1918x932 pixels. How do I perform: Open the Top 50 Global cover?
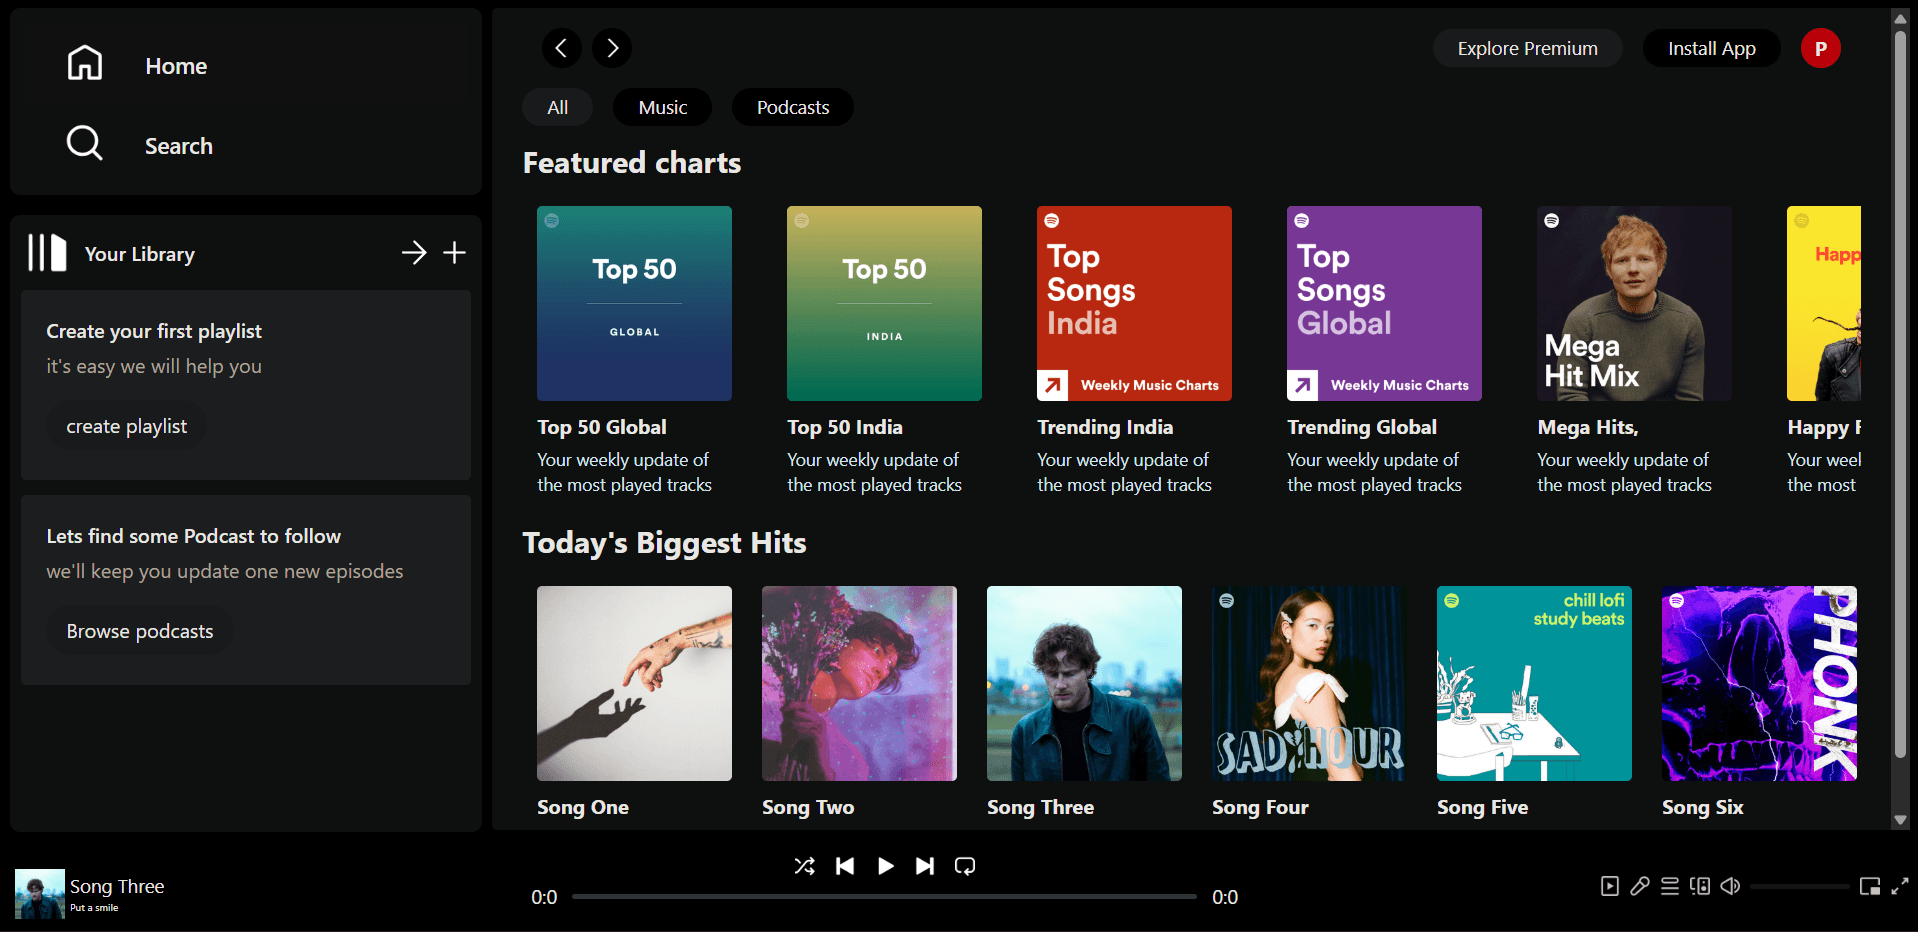point(634,303)
